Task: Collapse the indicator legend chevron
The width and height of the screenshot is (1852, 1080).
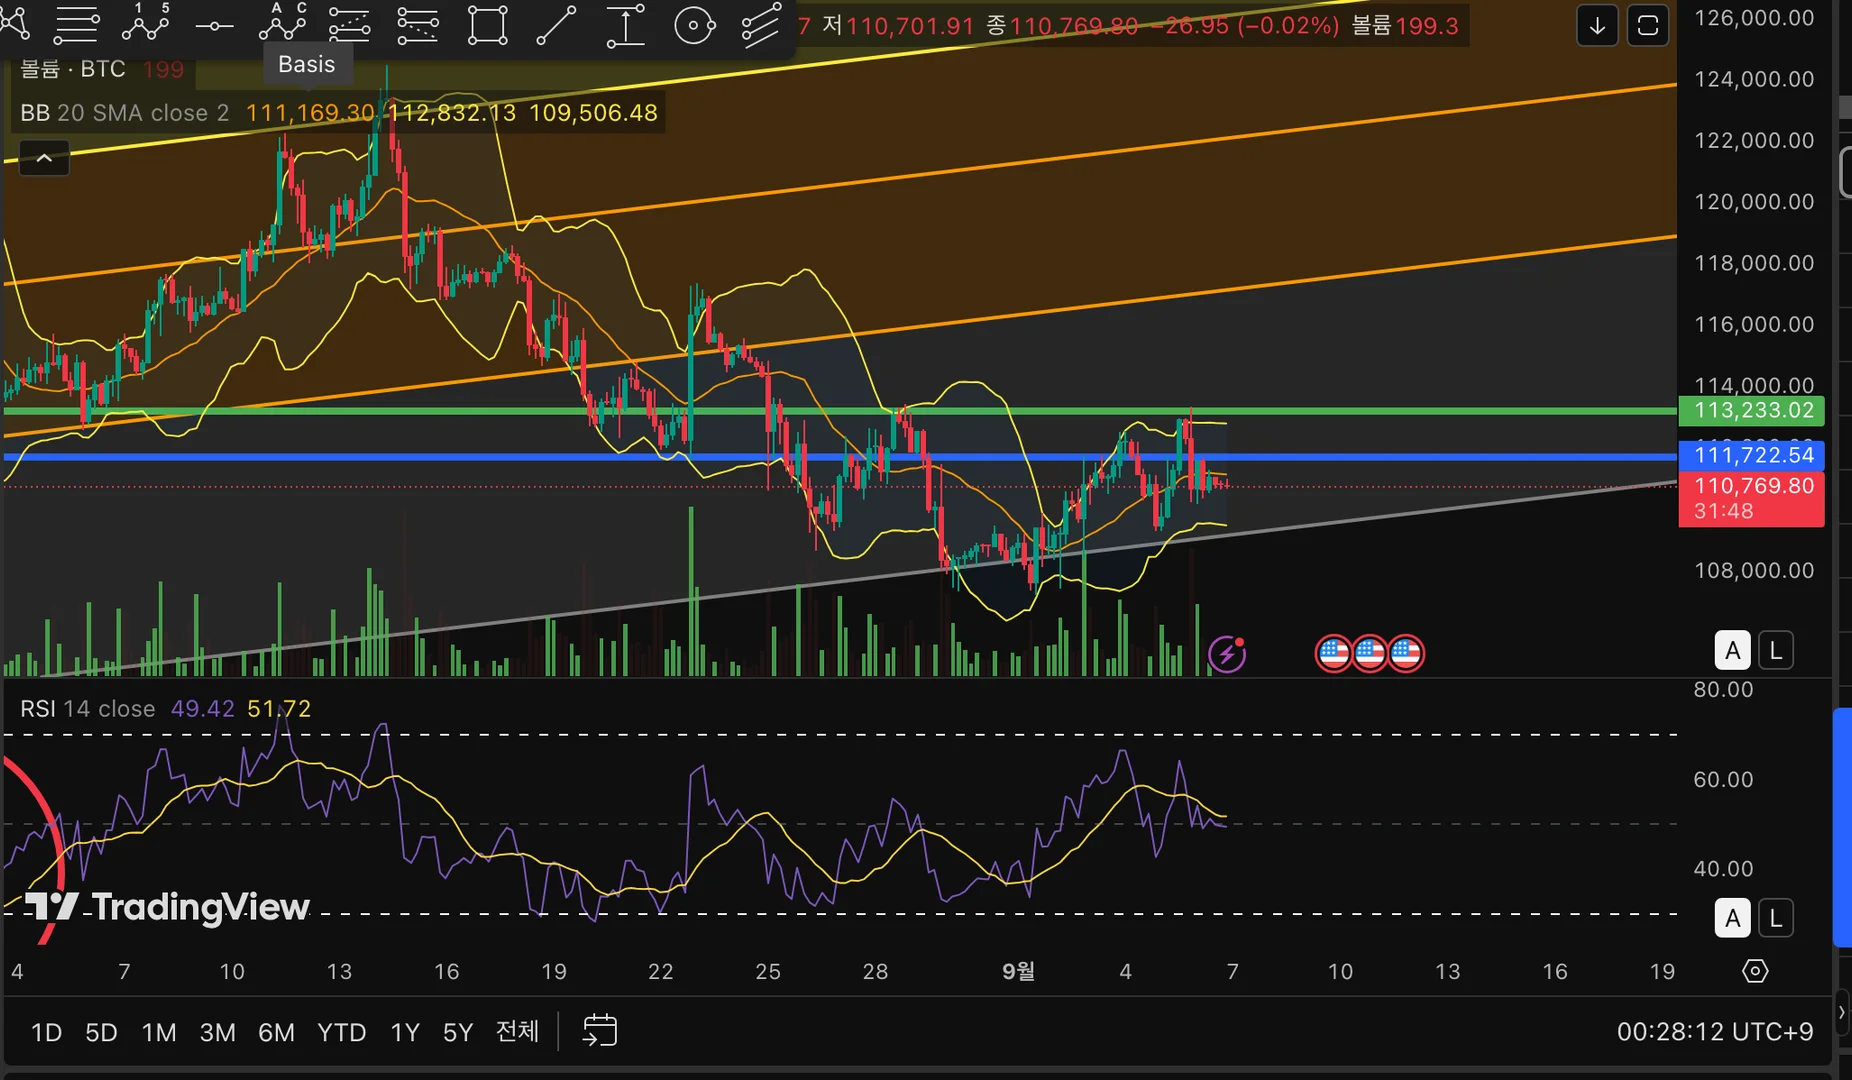Action: point(45,158)
